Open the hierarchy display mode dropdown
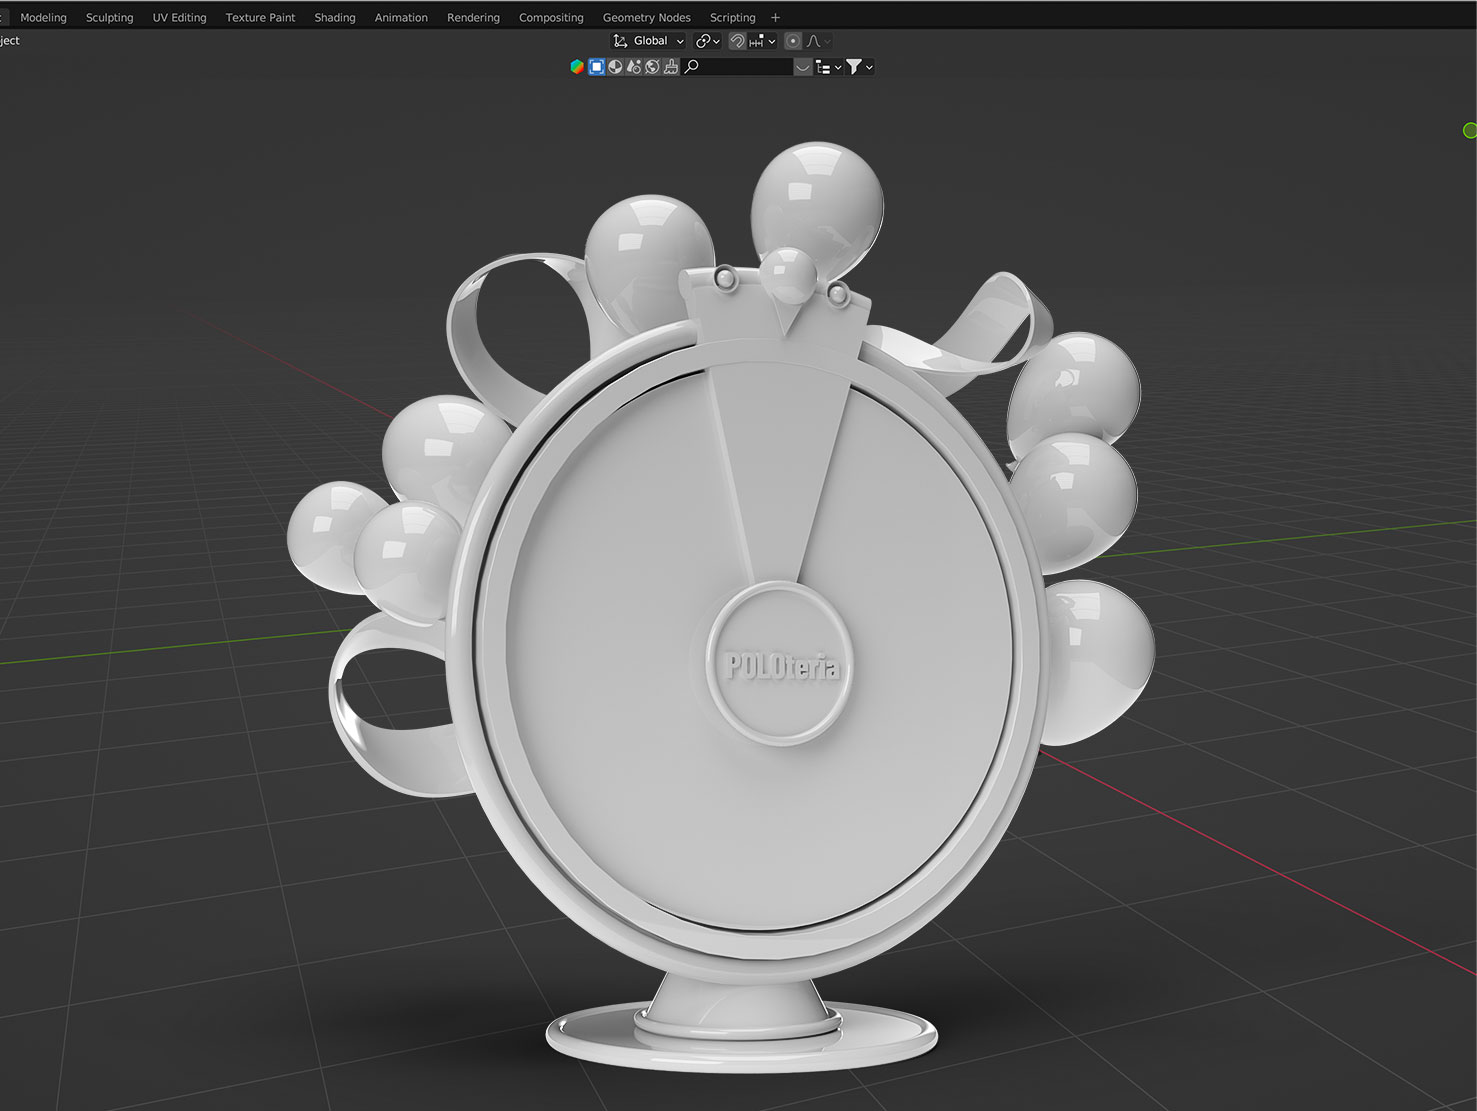Viewport: 1477px width, 1111px height. pyautogui.click(x=829, y=67)
